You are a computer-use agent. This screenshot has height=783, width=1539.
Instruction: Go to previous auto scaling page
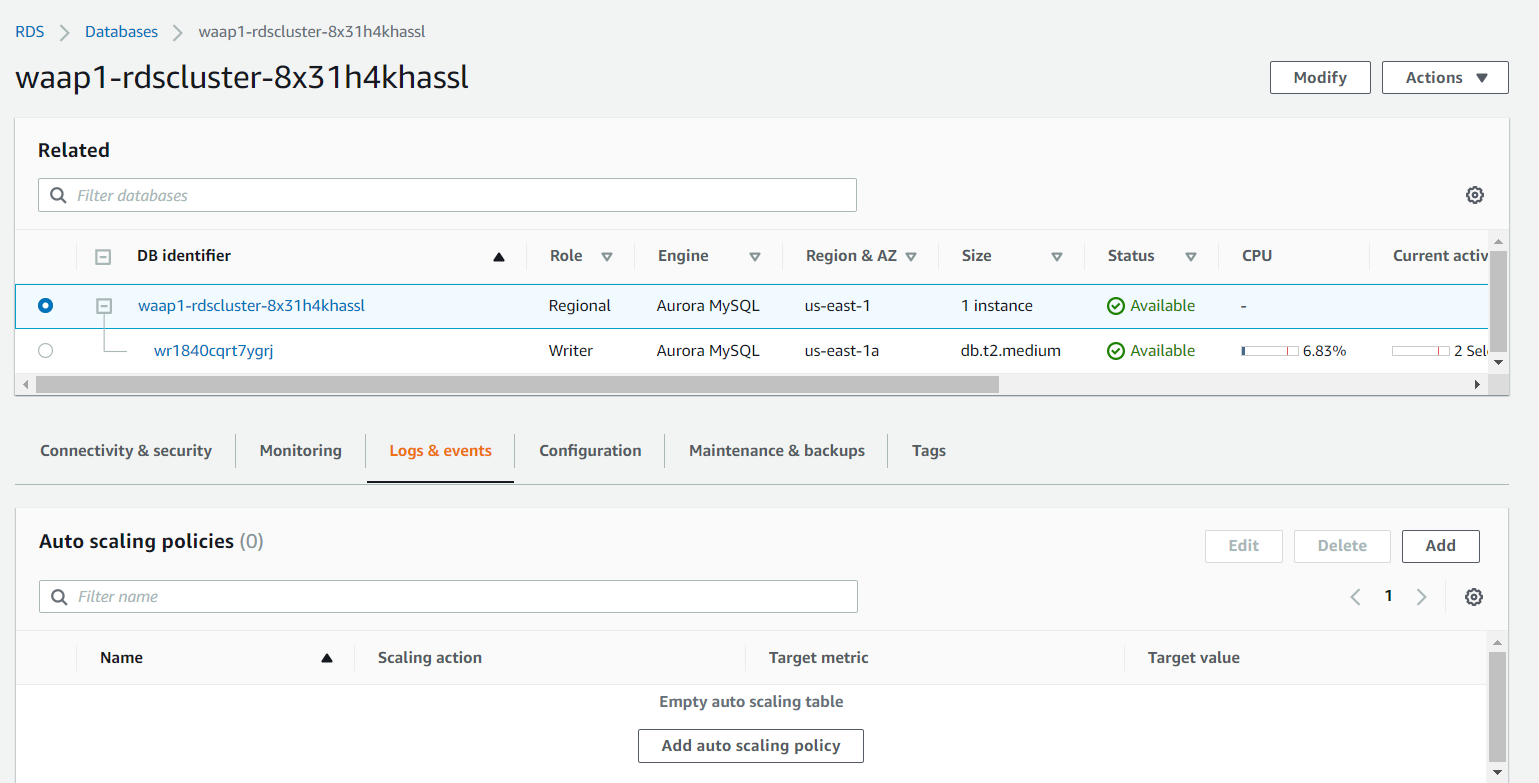(x=1355, y=597)
